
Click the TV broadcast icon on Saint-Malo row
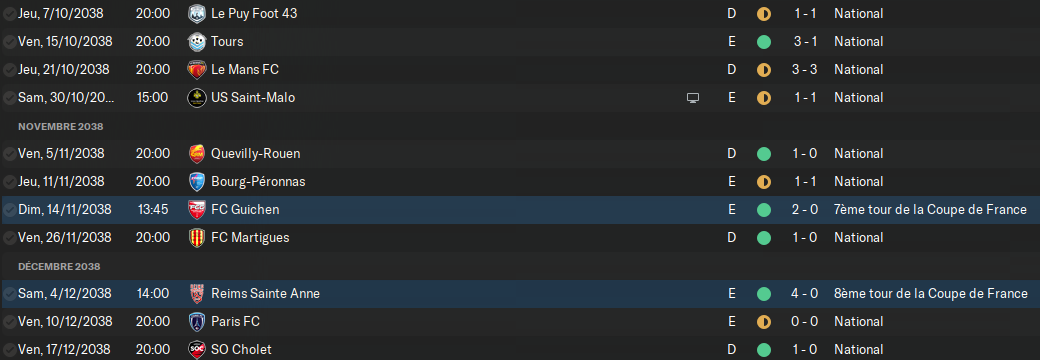point(693,97)
